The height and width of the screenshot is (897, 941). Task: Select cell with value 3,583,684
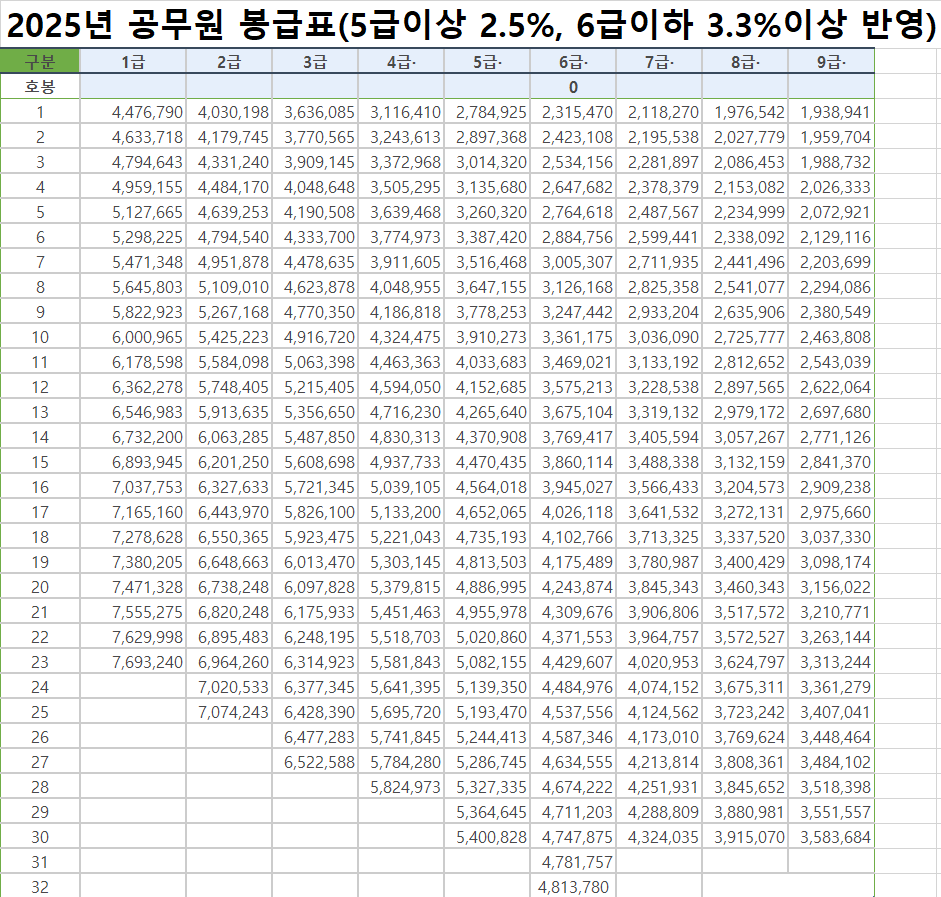point(831,837)
